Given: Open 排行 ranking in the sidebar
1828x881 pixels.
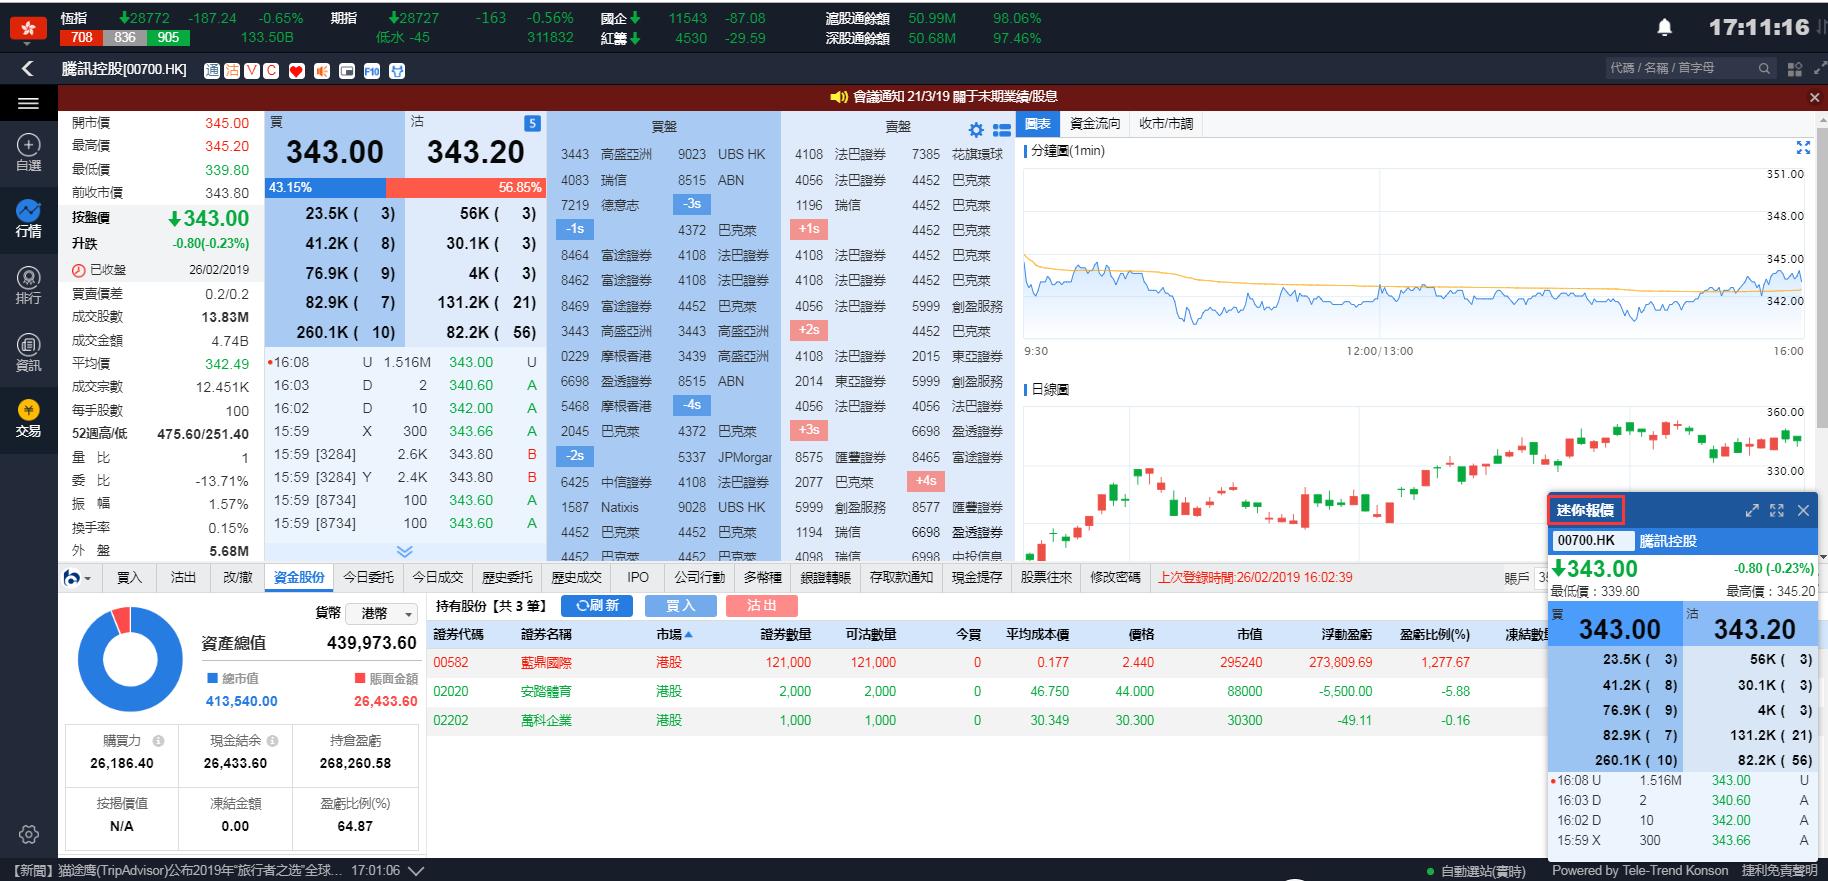Looking at the screenshot, I should (x=28, y=285).
